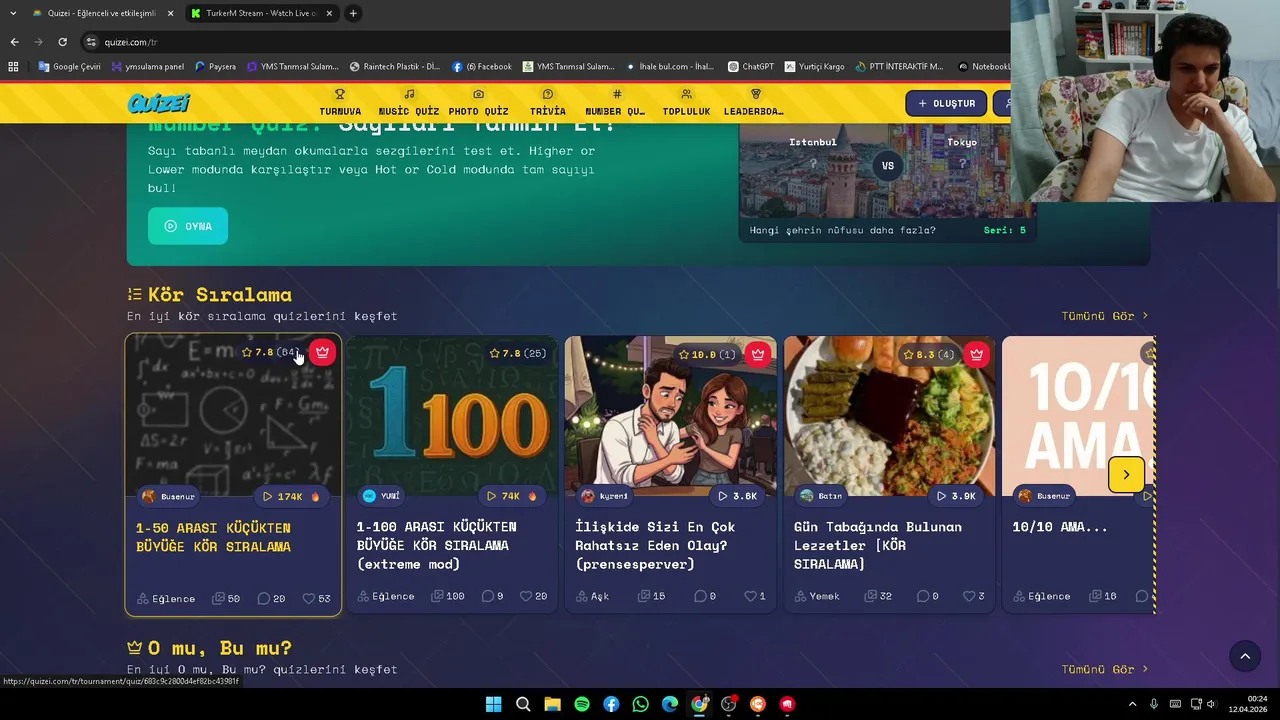
Task: Click the 3.6K play count badge
Action: 738,496
